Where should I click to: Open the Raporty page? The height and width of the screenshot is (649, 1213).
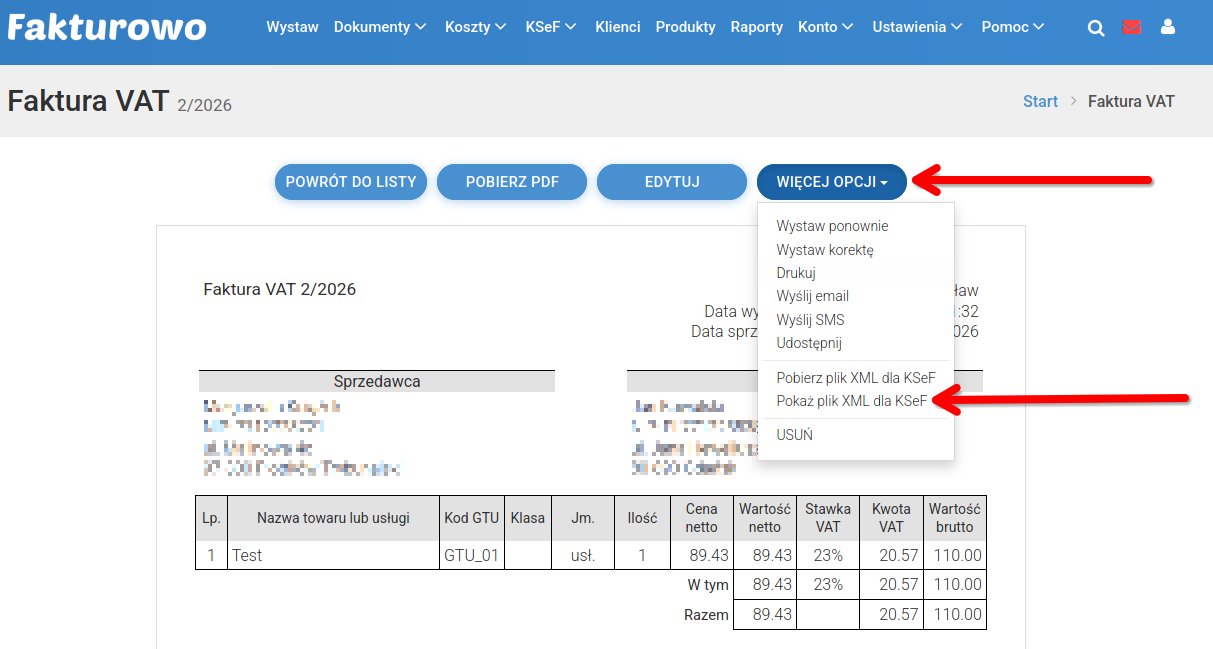(x=756, y=27)
